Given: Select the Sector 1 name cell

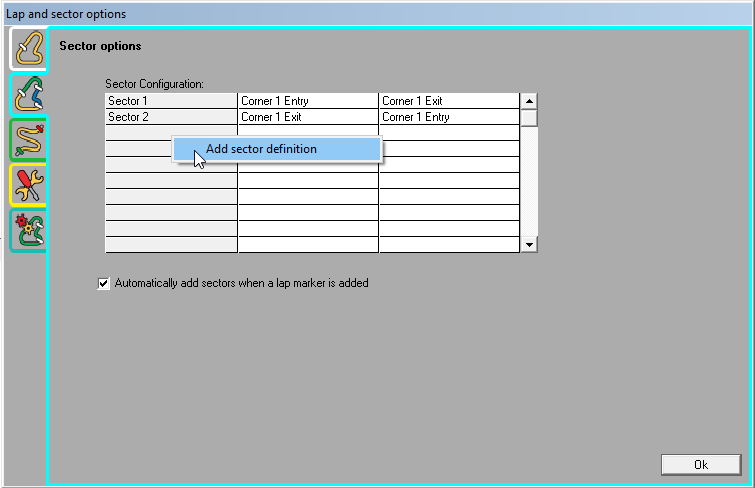Looking at the screenshot, I should point(171,101).
